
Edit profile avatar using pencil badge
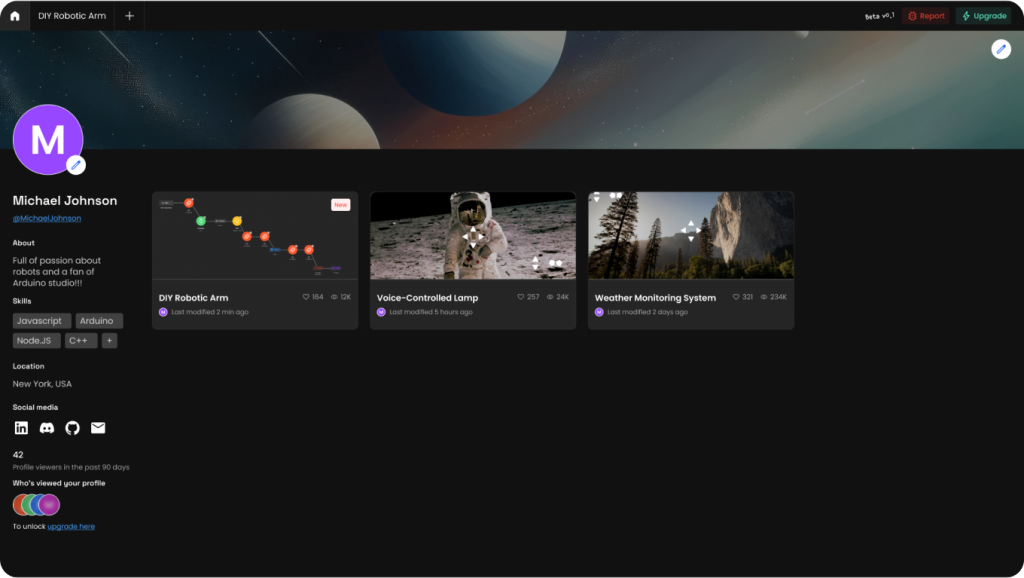pyautogui.click(x=76, y=165)
